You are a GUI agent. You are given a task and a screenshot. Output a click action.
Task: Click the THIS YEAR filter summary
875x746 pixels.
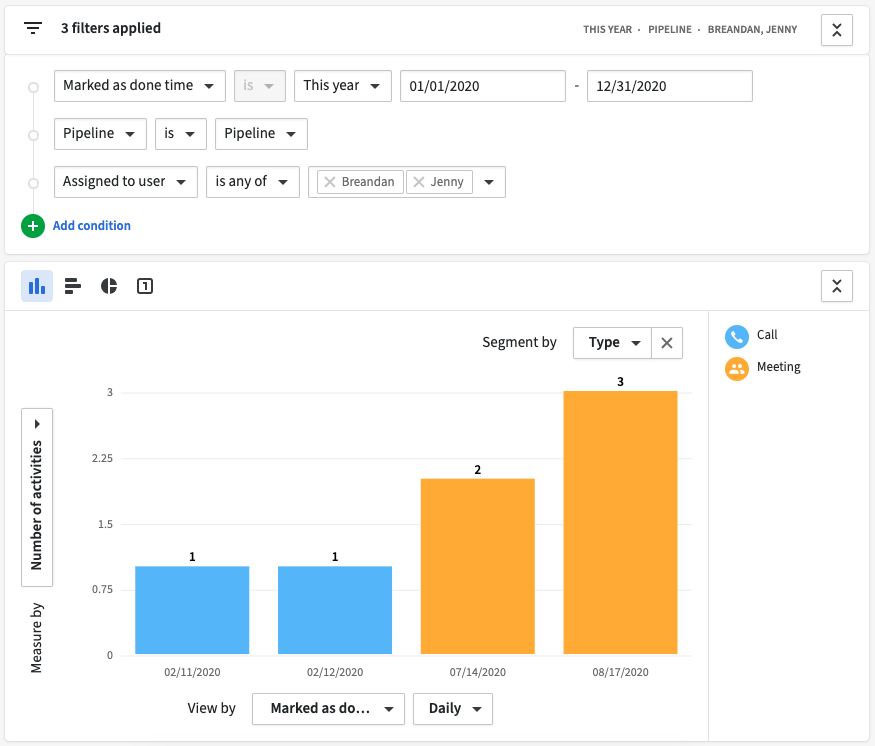[608, 30]
